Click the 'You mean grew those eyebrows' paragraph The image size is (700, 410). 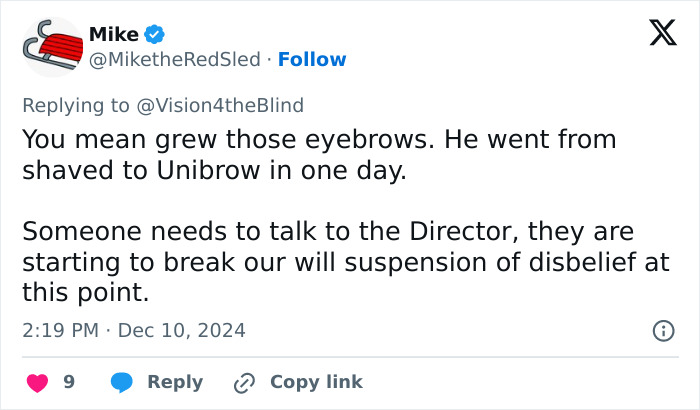(x=318, y=154)
